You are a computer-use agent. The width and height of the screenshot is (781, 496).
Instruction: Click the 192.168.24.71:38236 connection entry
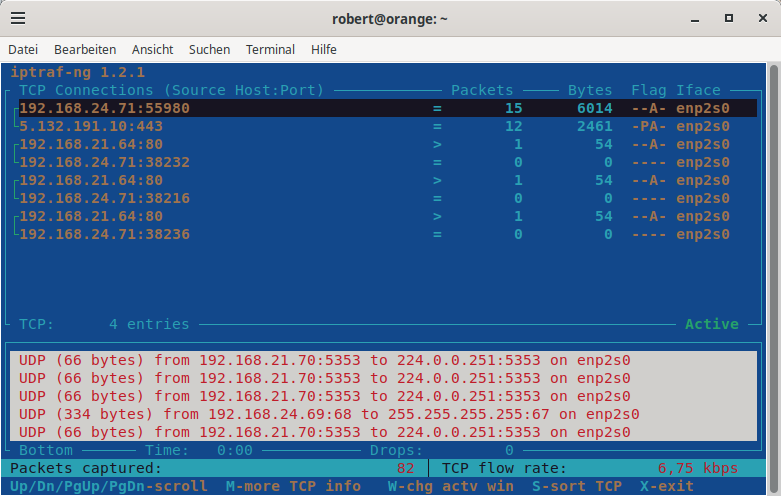pyautogui.click(x=105, y=234)
